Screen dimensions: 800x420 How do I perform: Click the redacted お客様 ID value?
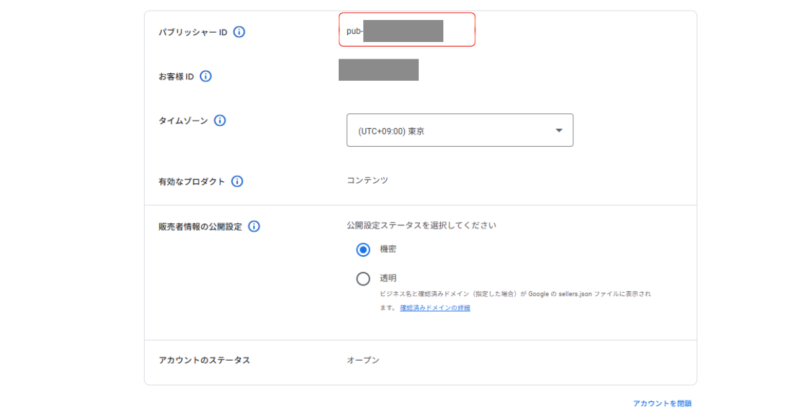pos(378,70)
